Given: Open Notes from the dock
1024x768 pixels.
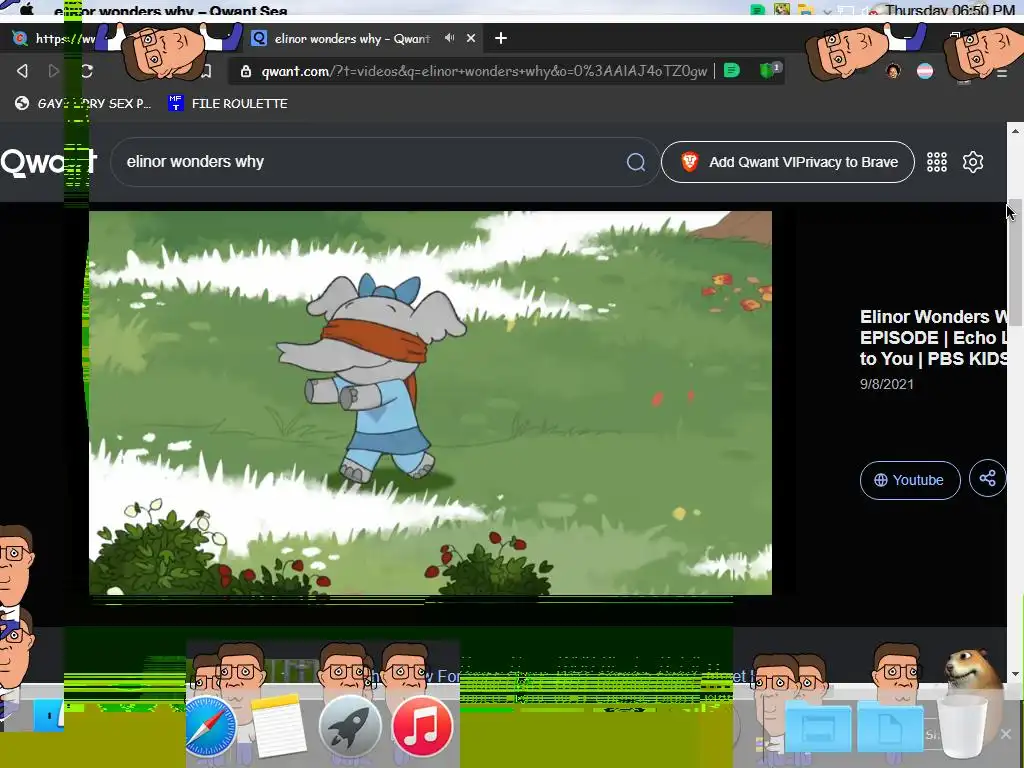Looking at the screenshot, I should coord(279,726).
